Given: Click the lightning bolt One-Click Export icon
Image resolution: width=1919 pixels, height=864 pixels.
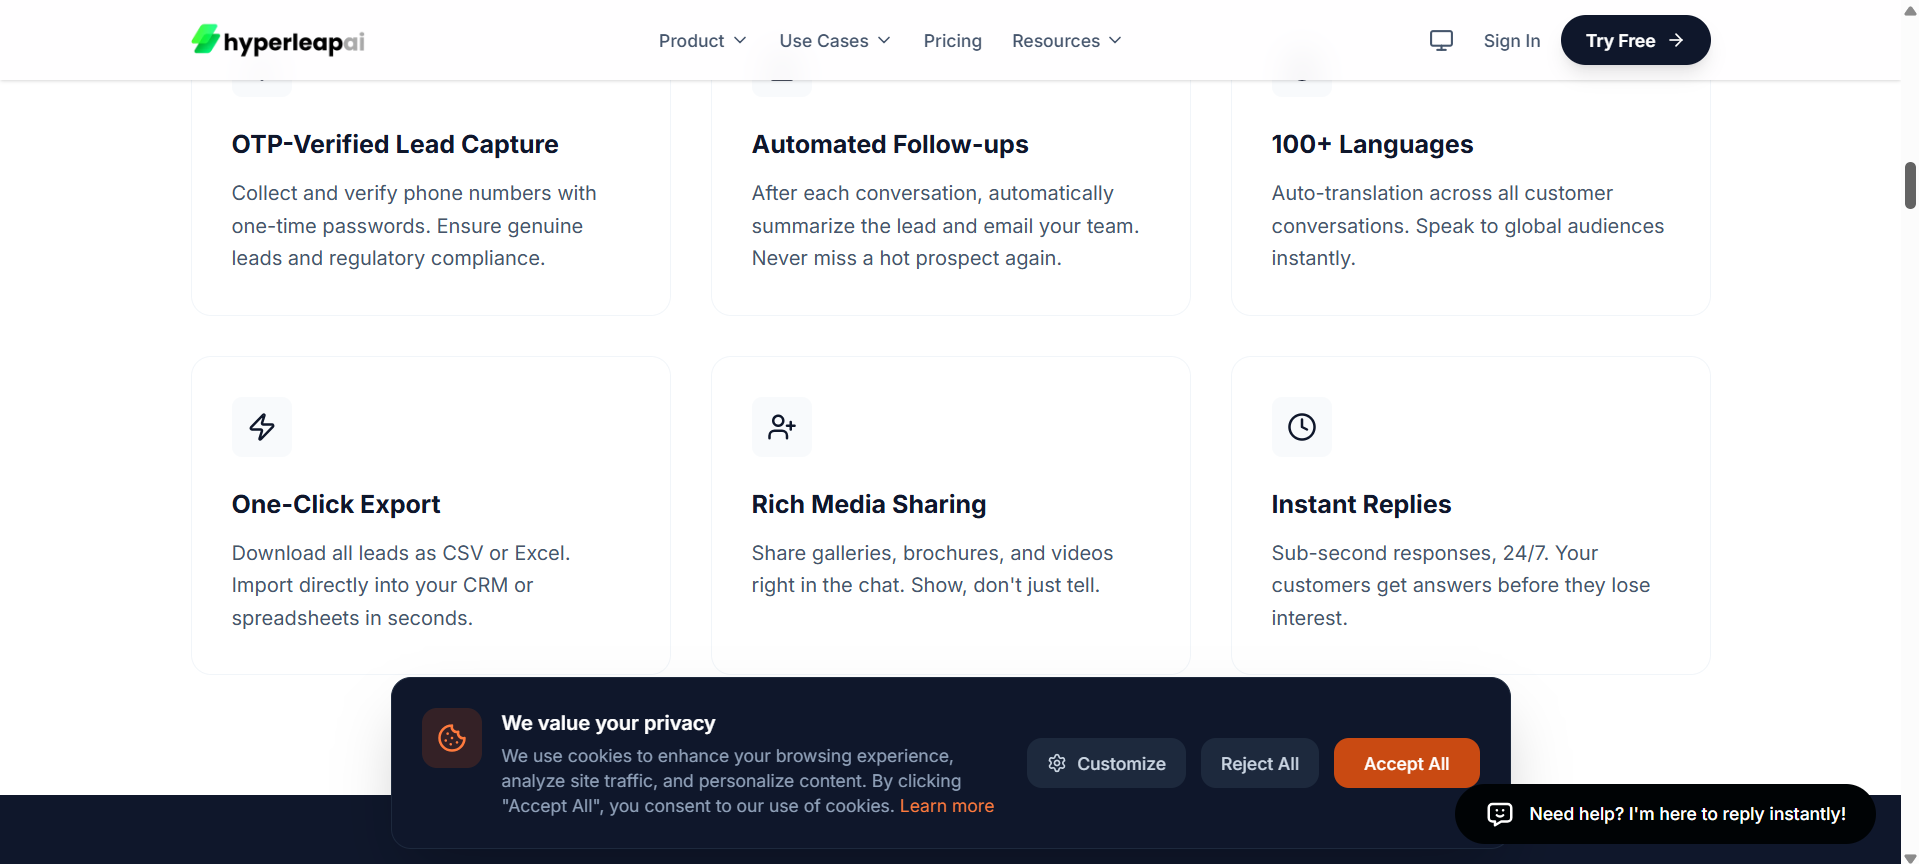Looking at the screenshot, I should (262, 427).
